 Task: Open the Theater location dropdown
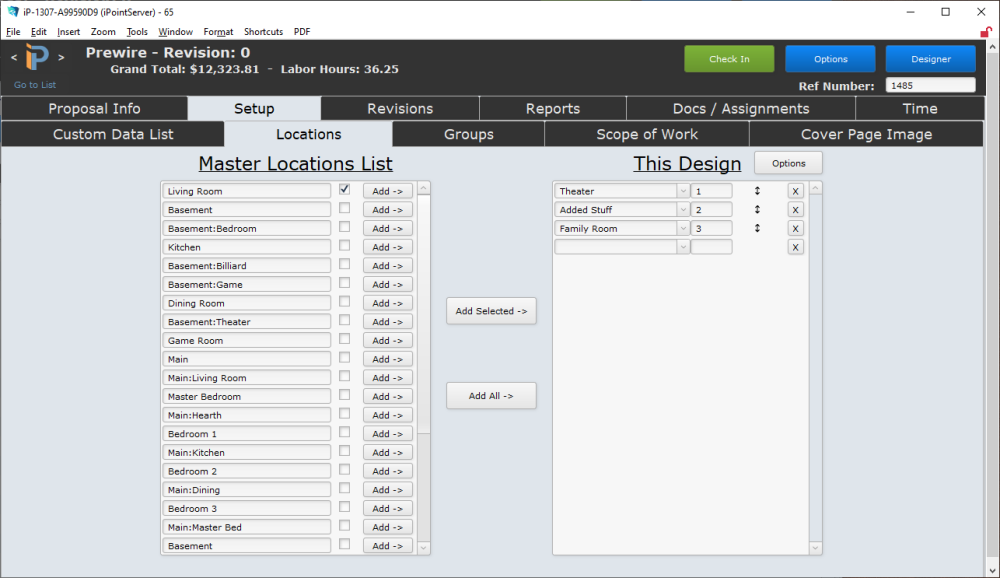[x=682, y=190]
